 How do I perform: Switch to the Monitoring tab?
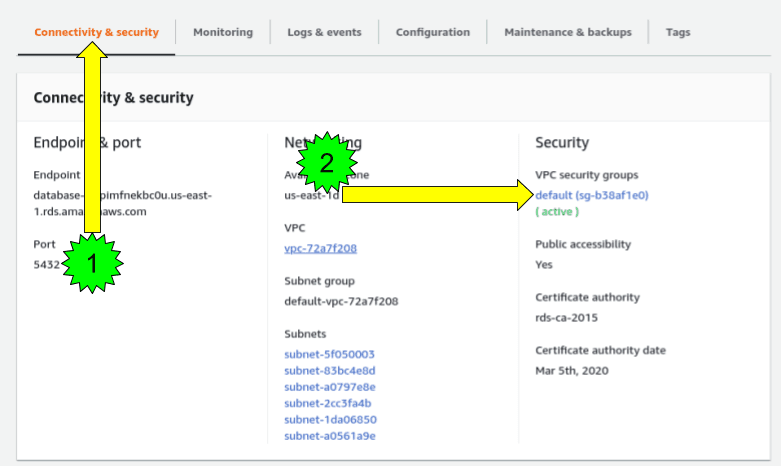[222, 32]
